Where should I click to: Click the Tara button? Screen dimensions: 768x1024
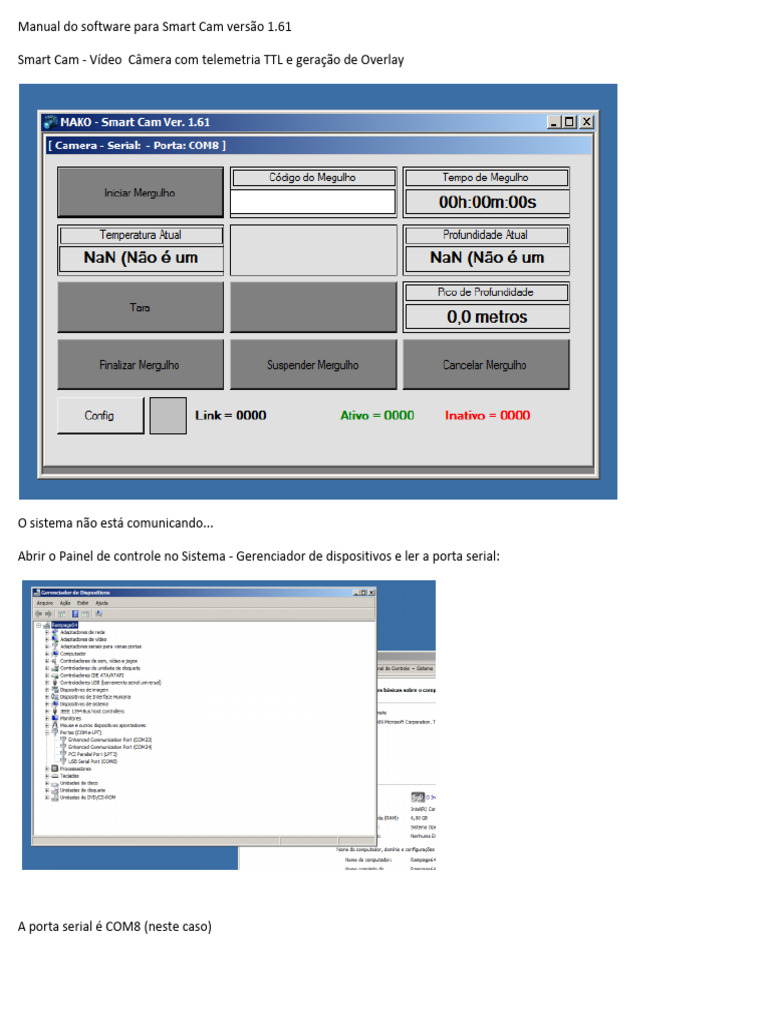click(x=140, y=307)
